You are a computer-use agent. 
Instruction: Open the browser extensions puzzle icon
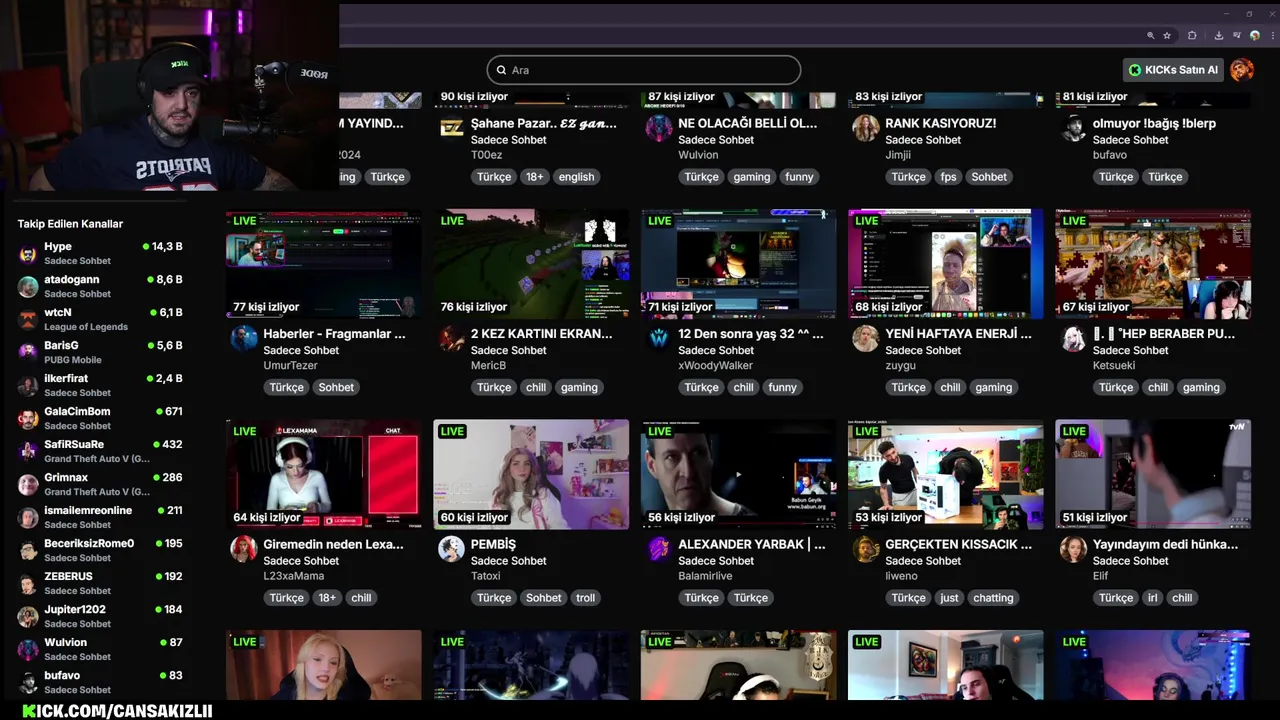coord(1192,35)
